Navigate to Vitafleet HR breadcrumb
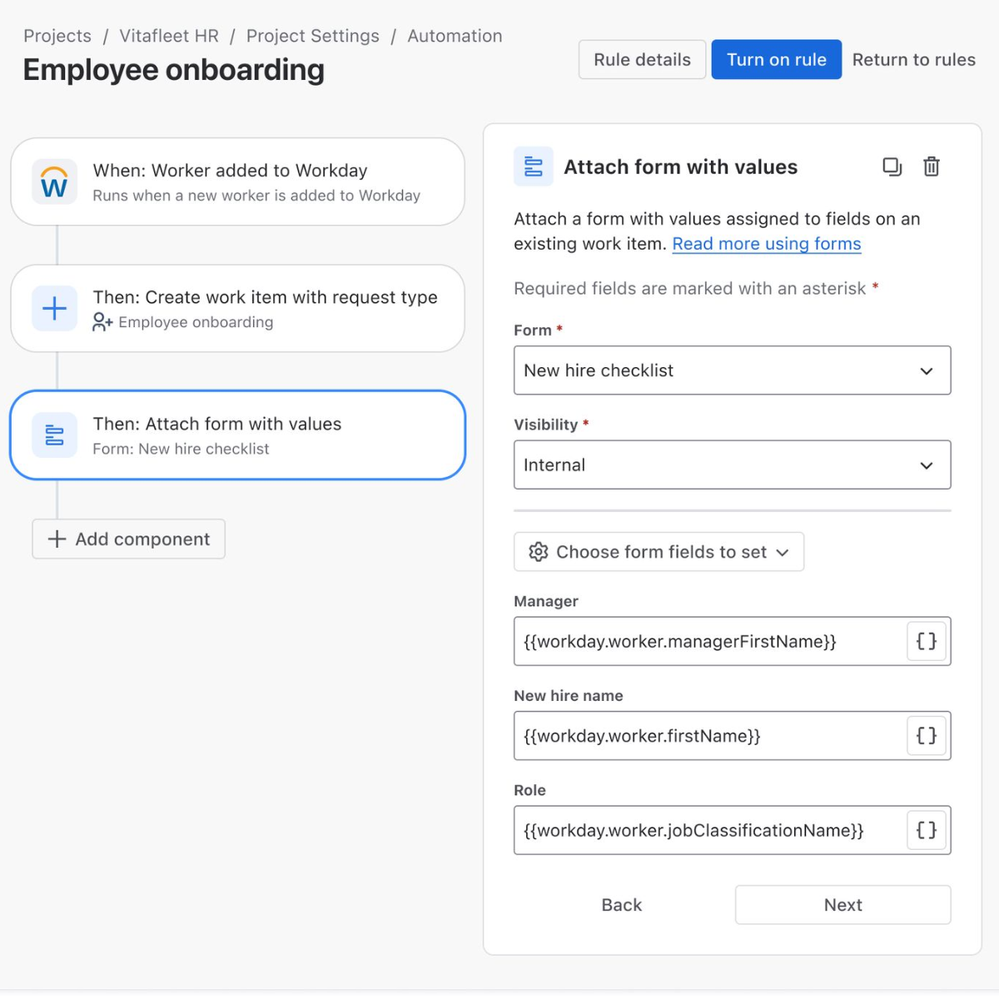999x999 pixels. pos(168,35)
